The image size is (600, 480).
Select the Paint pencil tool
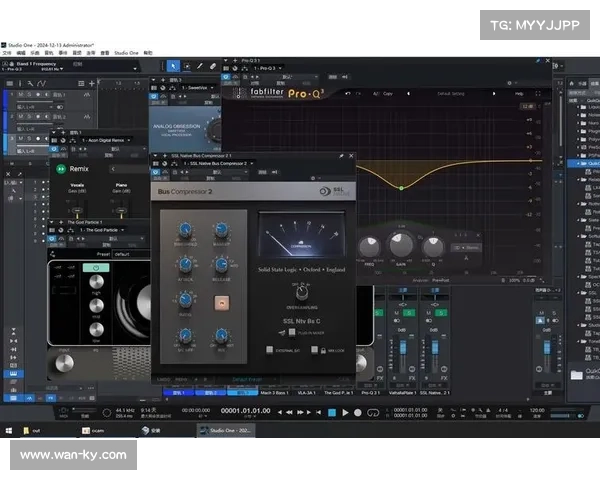(200, 66)
